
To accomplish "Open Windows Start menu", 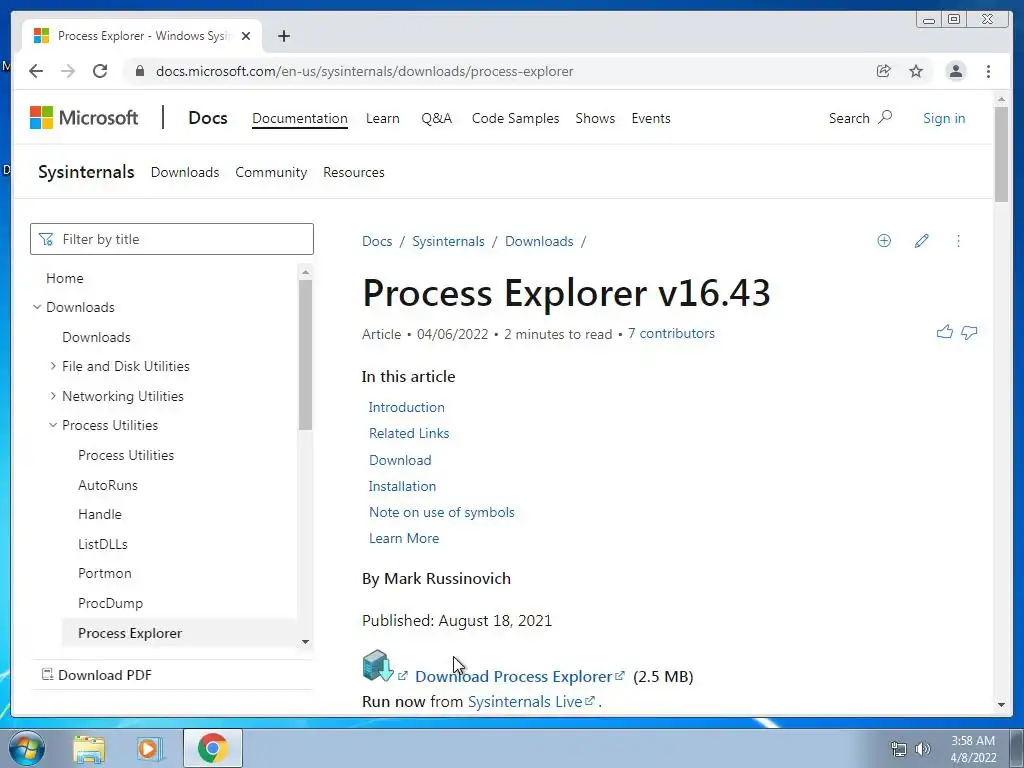I will tap(27, 748).
